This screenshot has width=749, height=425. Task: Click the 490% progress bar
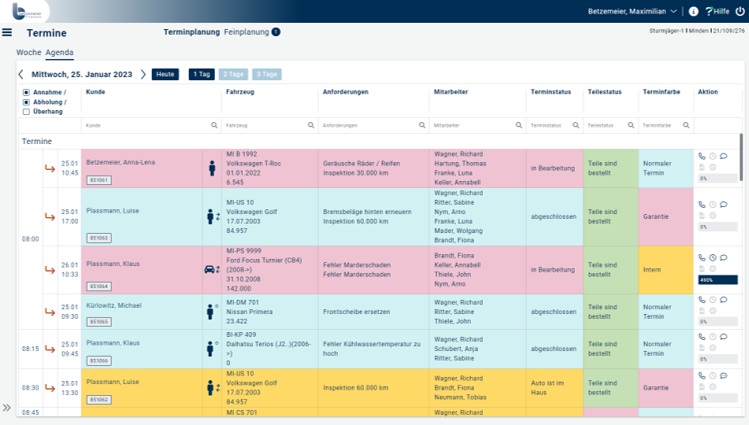[718, 280]
